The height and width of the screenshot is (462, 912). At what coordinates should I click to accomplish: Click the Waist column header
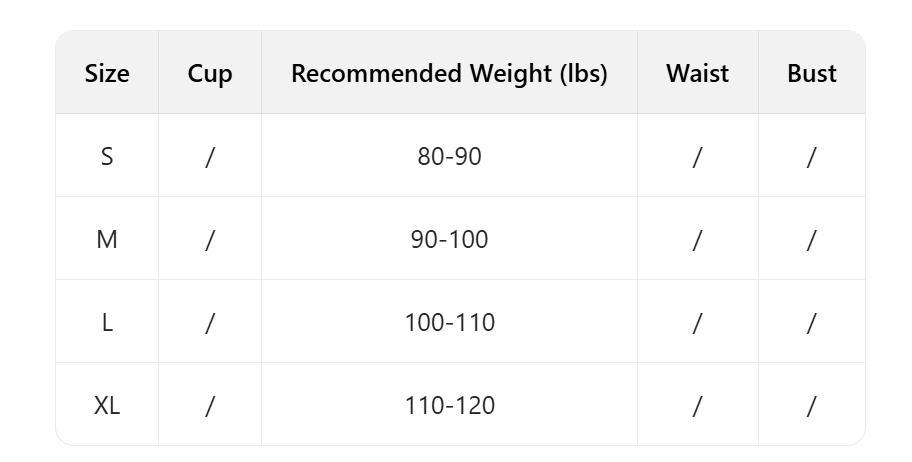(x=697, y=73)
